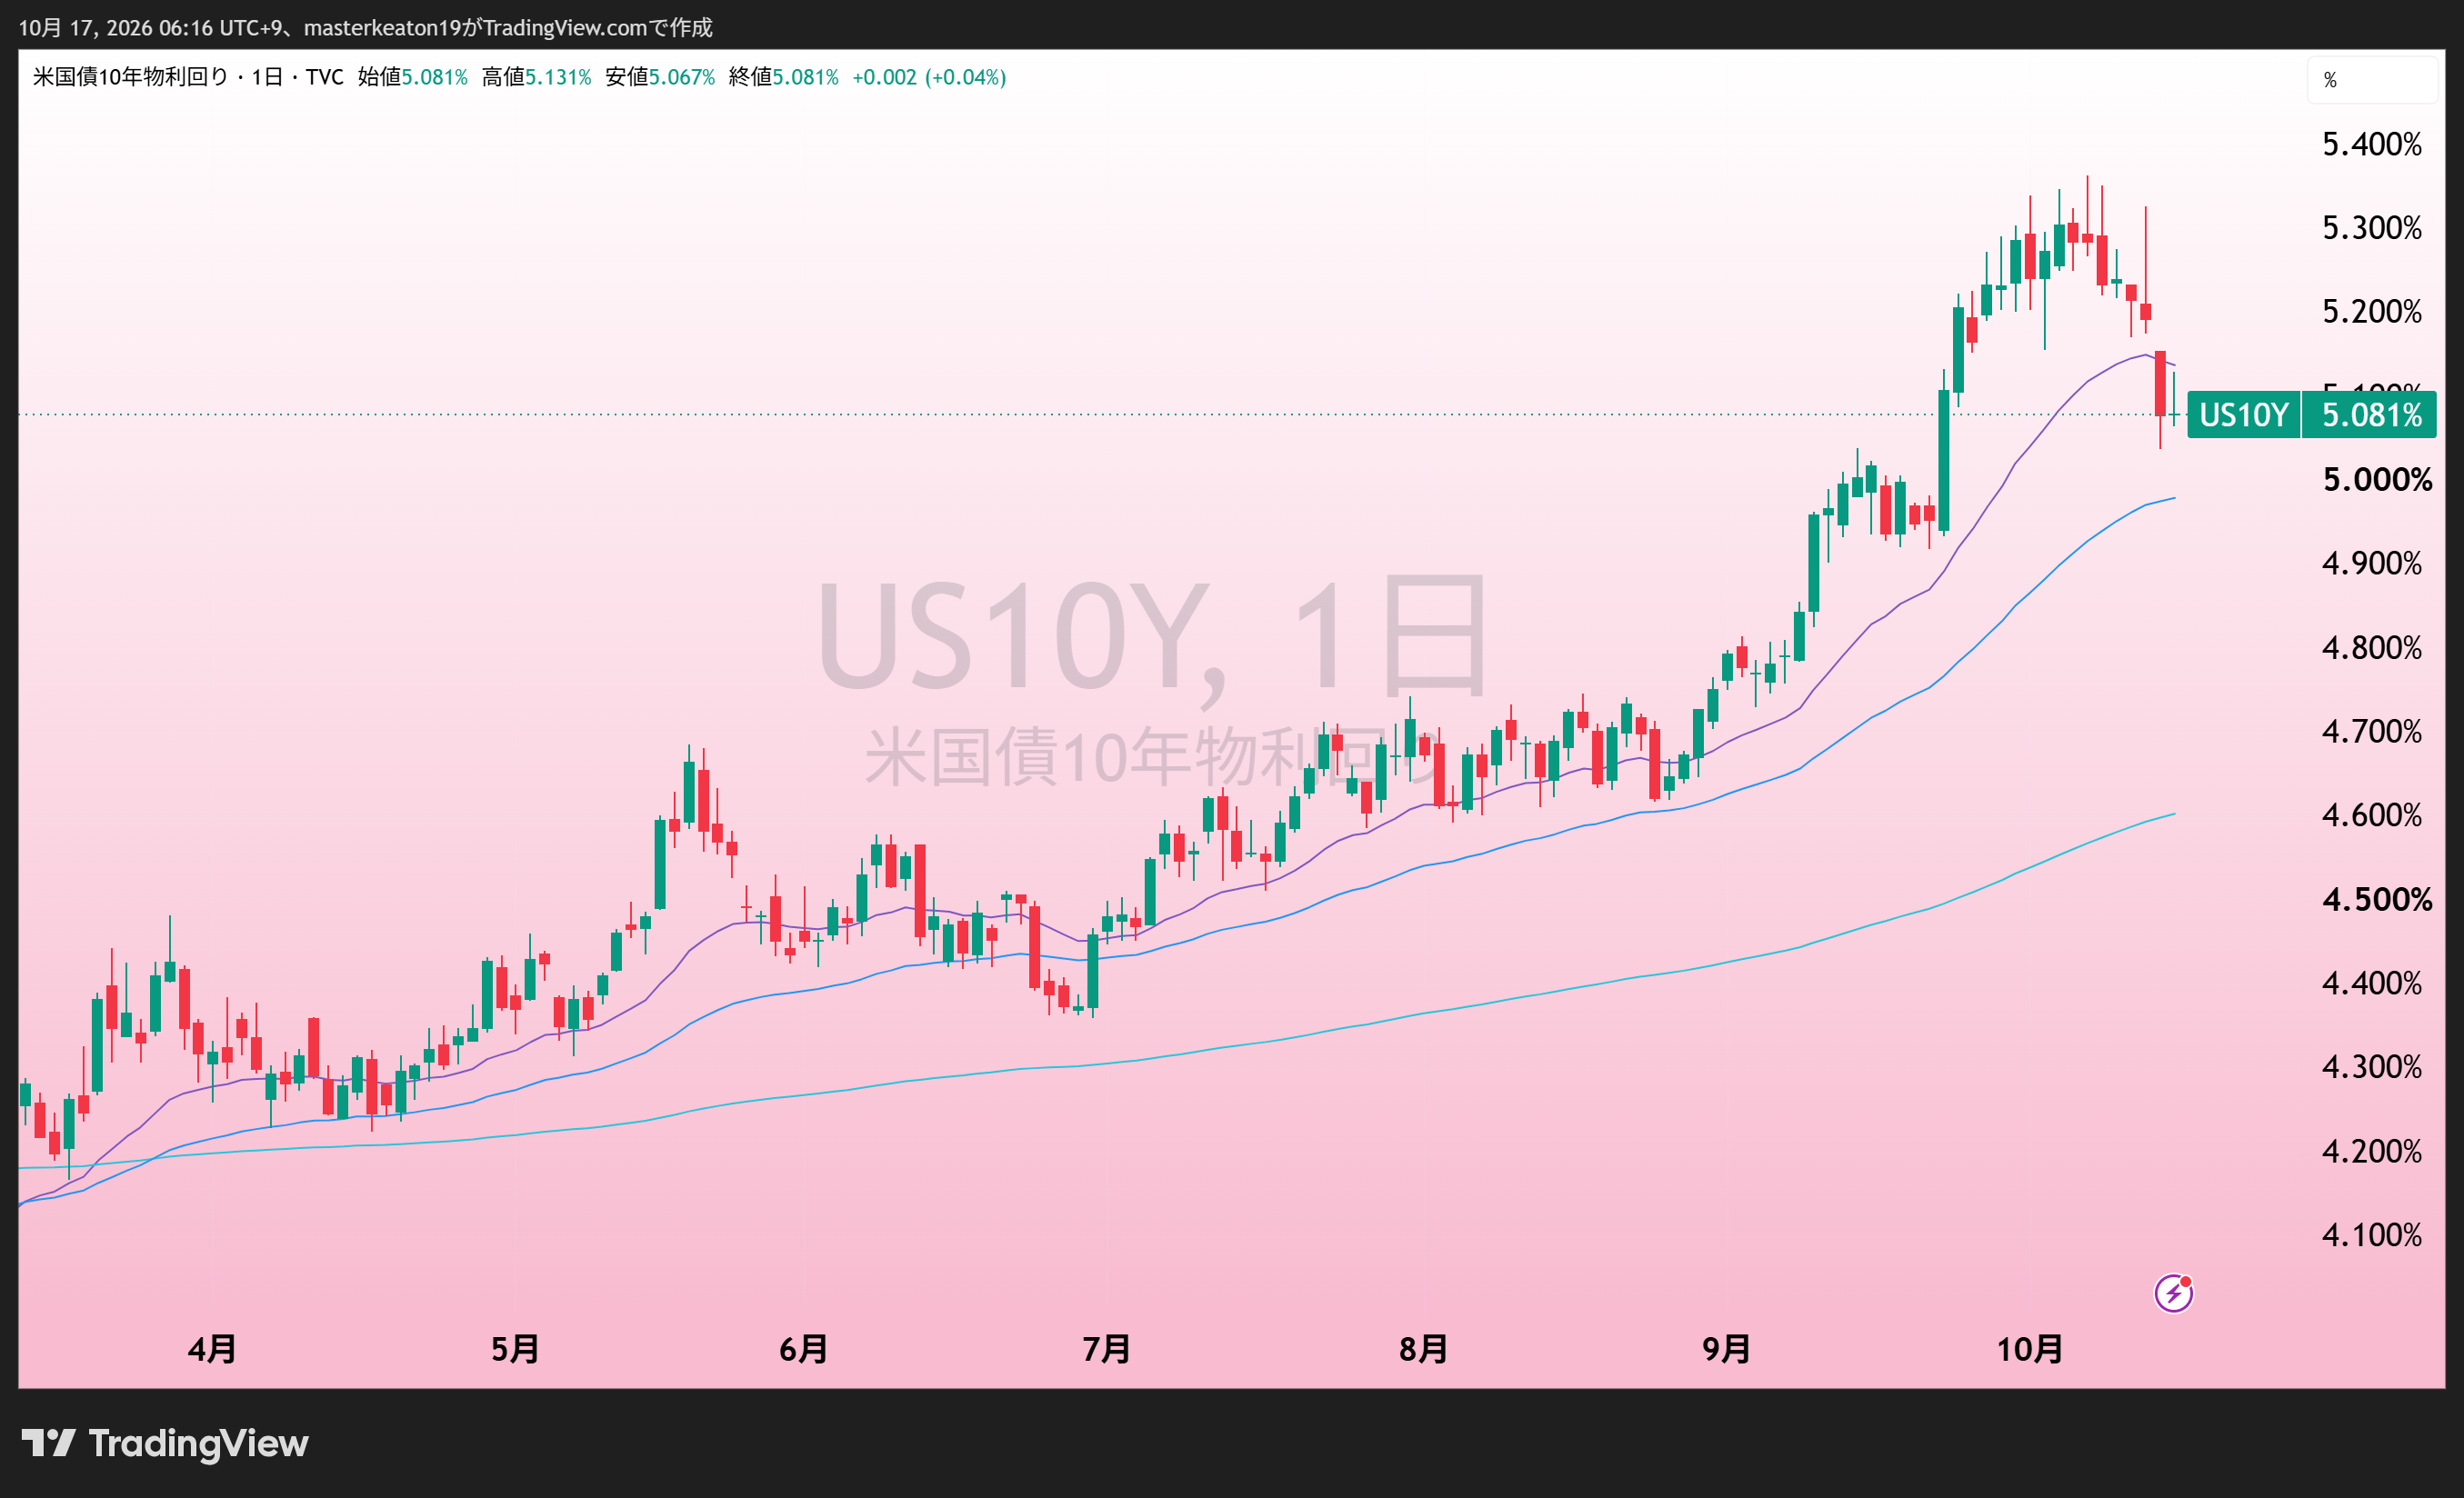Click the 4.600% price axis label
The width and height of the screenshot is (2464, 1498).
point(2371,815)
